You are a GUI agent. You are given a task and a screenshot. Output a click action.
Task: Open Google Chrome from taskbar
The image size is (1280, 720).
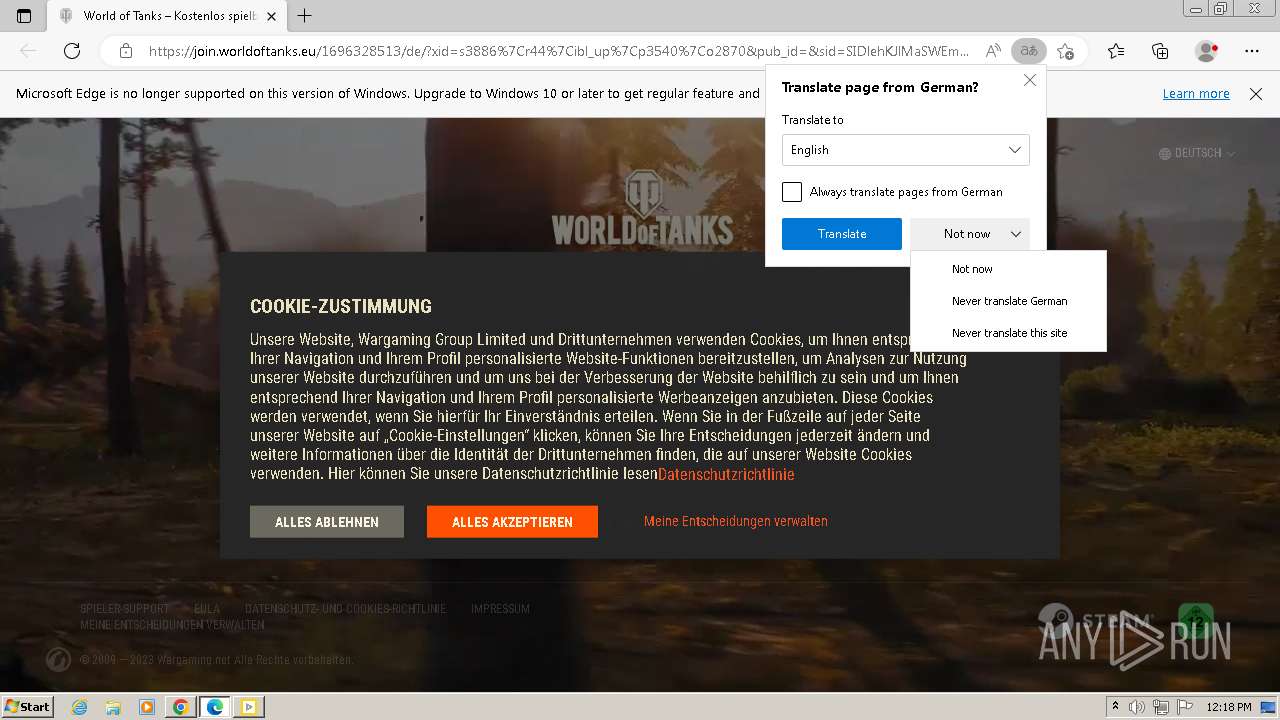pyautogui.click(x=181, y=707)
